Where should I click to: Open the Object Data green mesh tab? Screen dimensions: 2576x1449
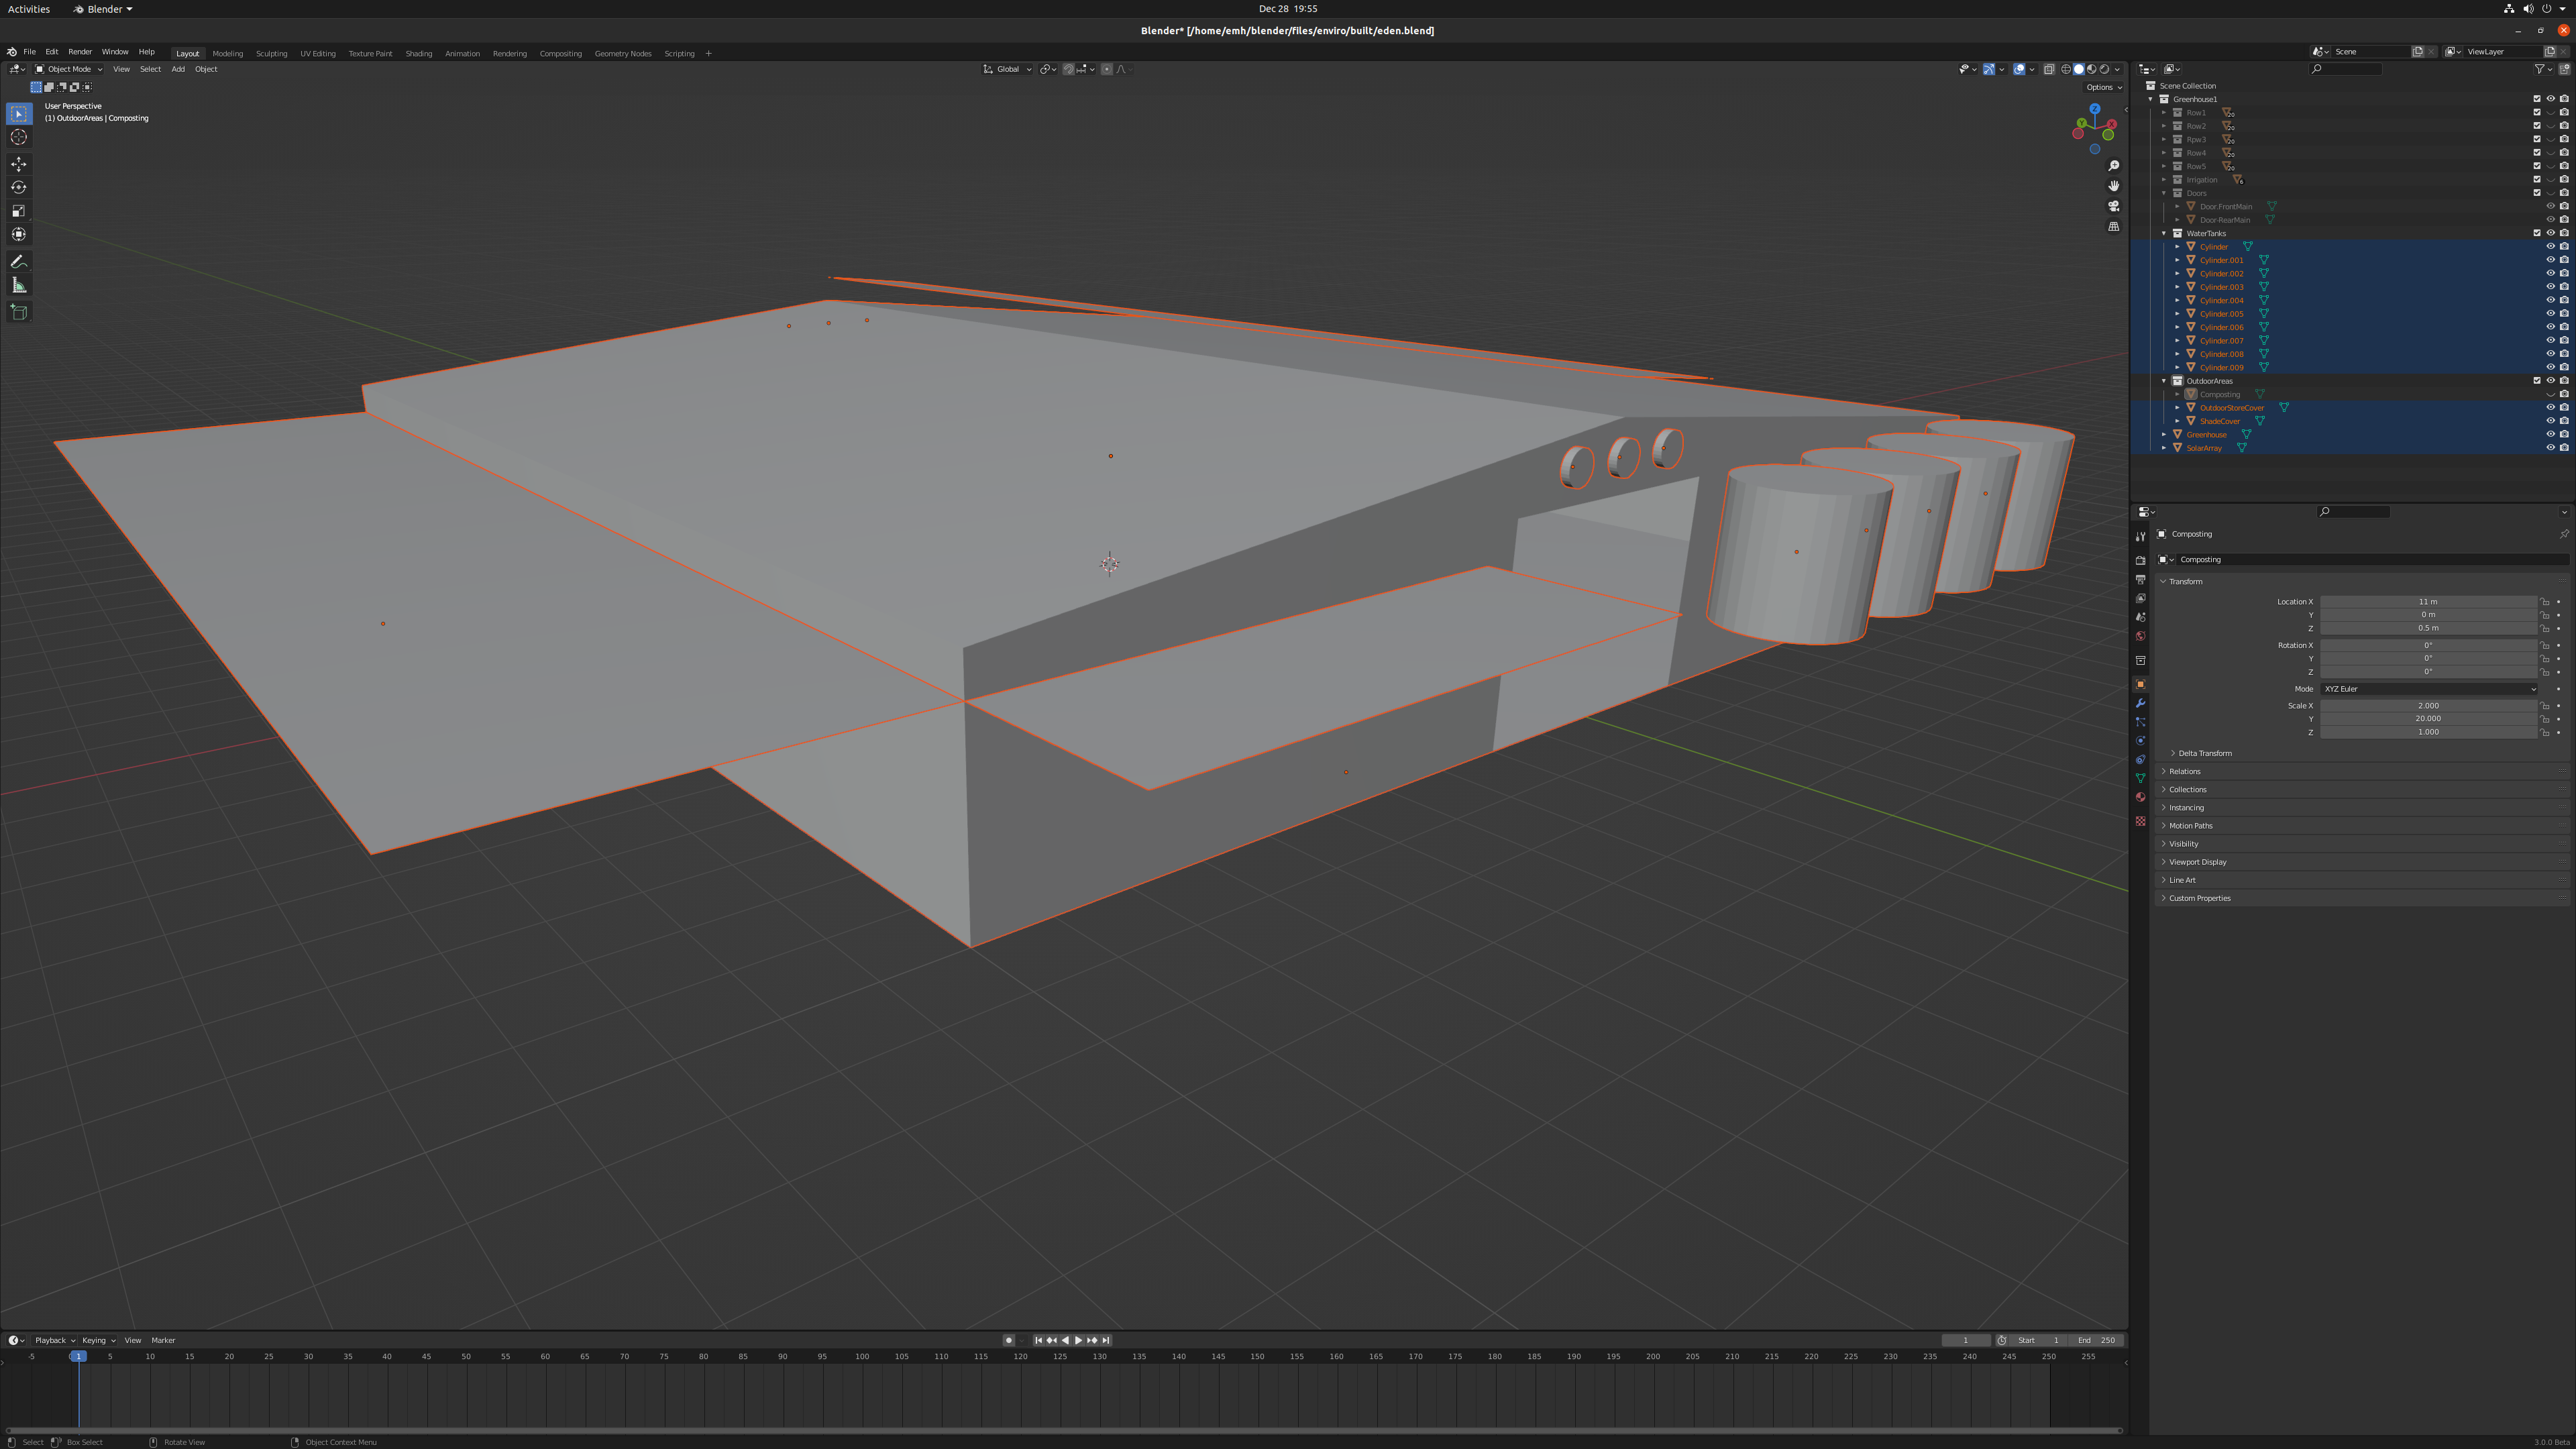pos(2140,778)
